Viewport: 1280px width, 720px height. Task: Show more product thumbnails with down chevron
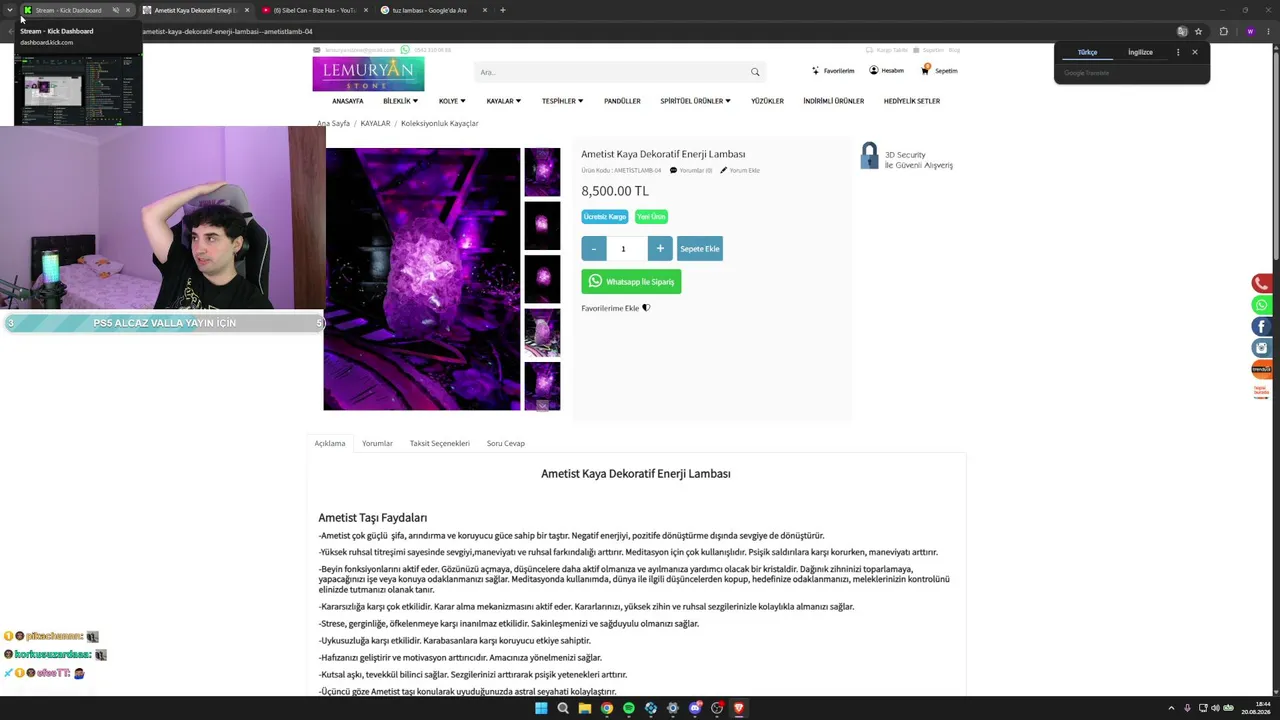point(542,405)
